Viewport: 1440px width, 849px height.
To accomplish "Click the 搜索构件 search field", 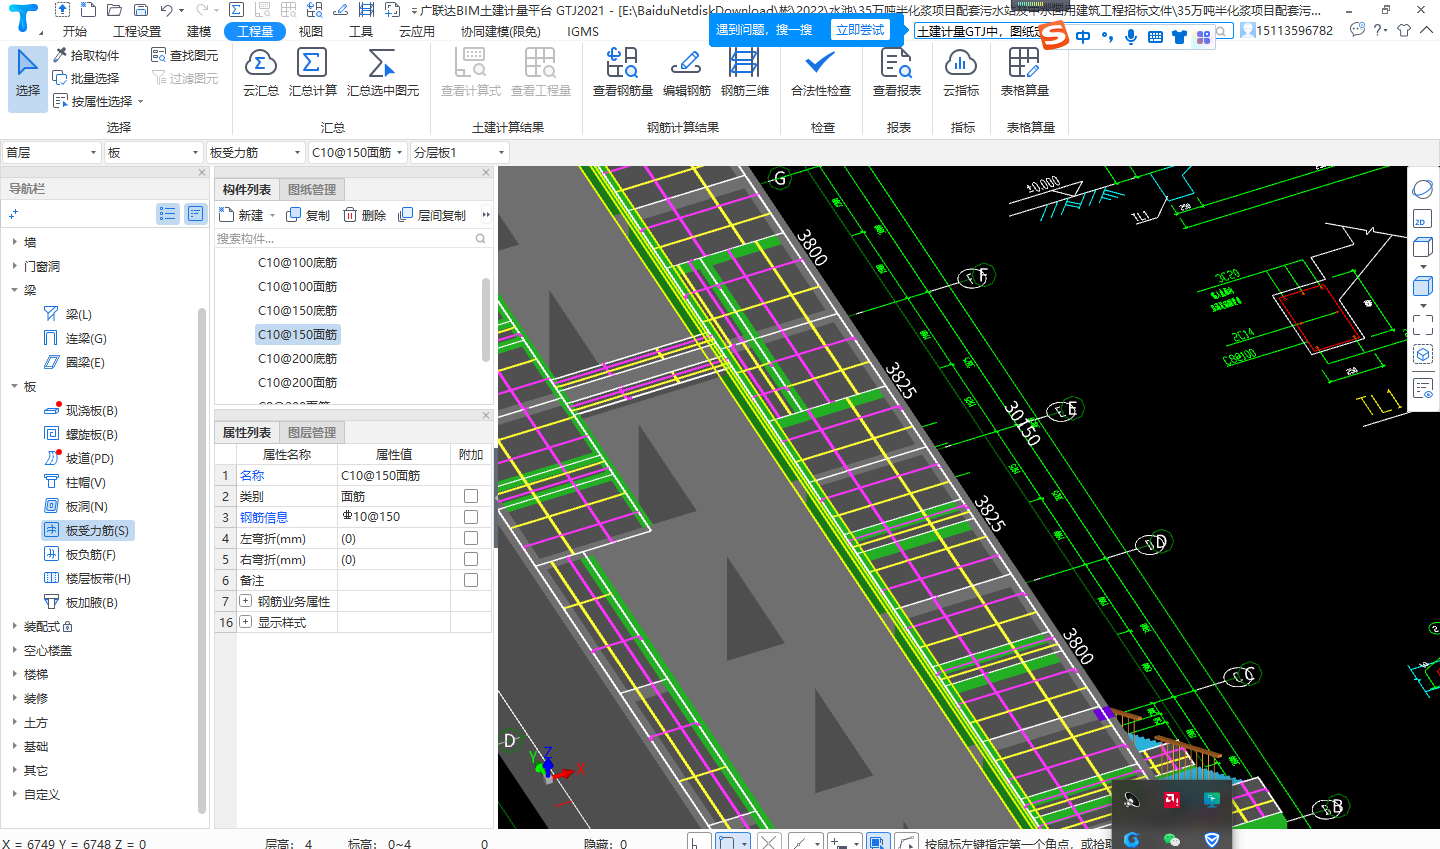I will tap(351, 238).
